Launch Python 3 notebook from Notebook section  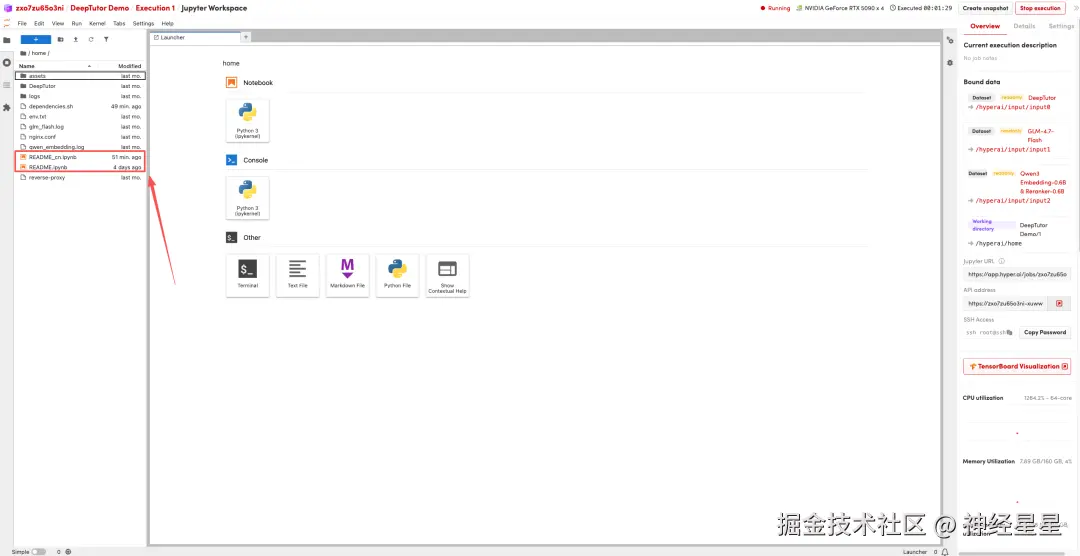pos(247,121)
